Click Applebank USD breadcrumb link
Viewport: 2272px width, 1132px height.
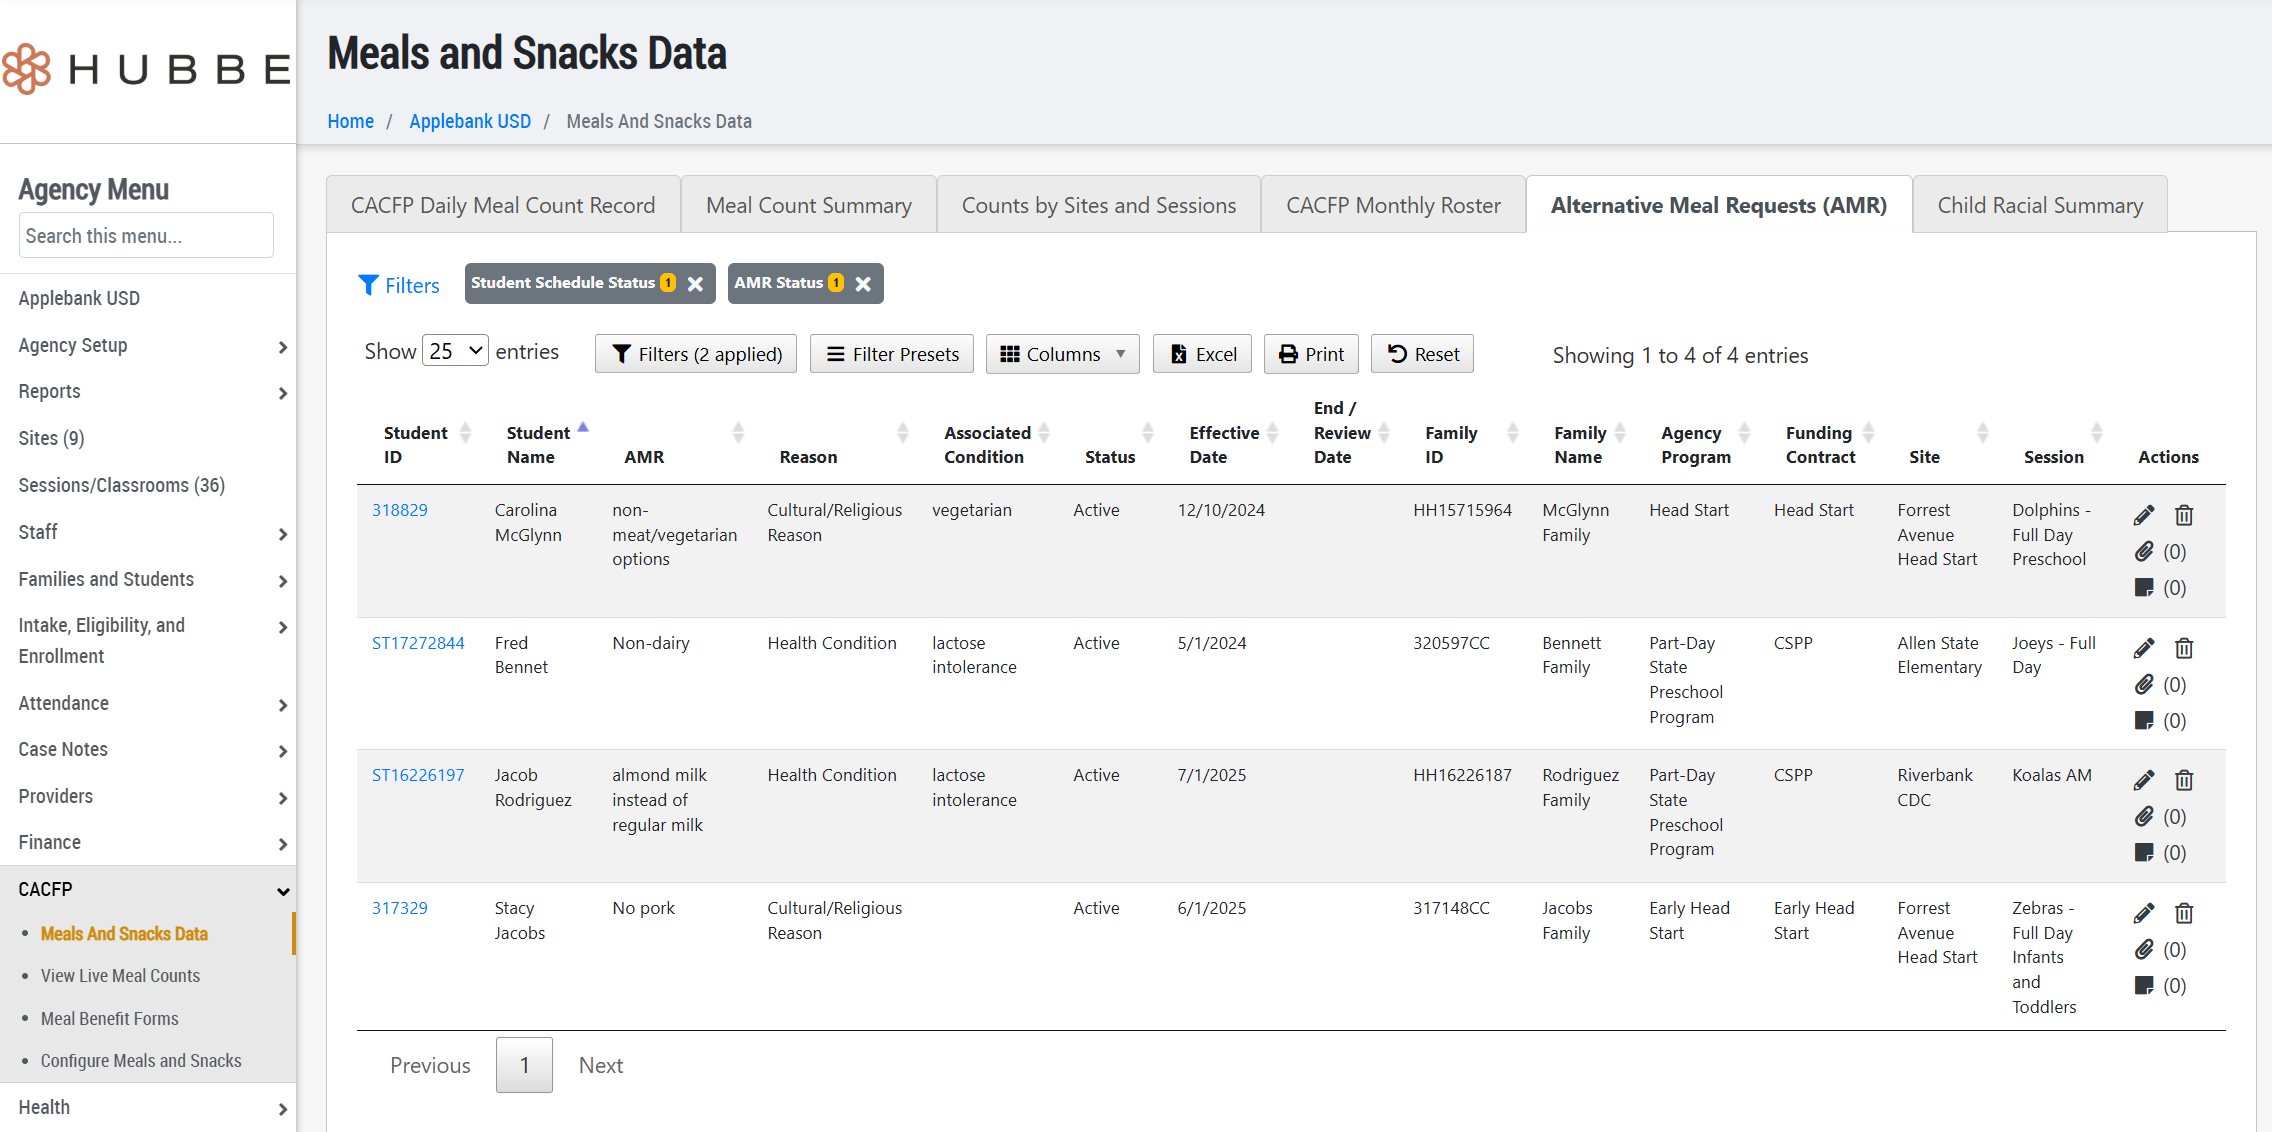470,121
